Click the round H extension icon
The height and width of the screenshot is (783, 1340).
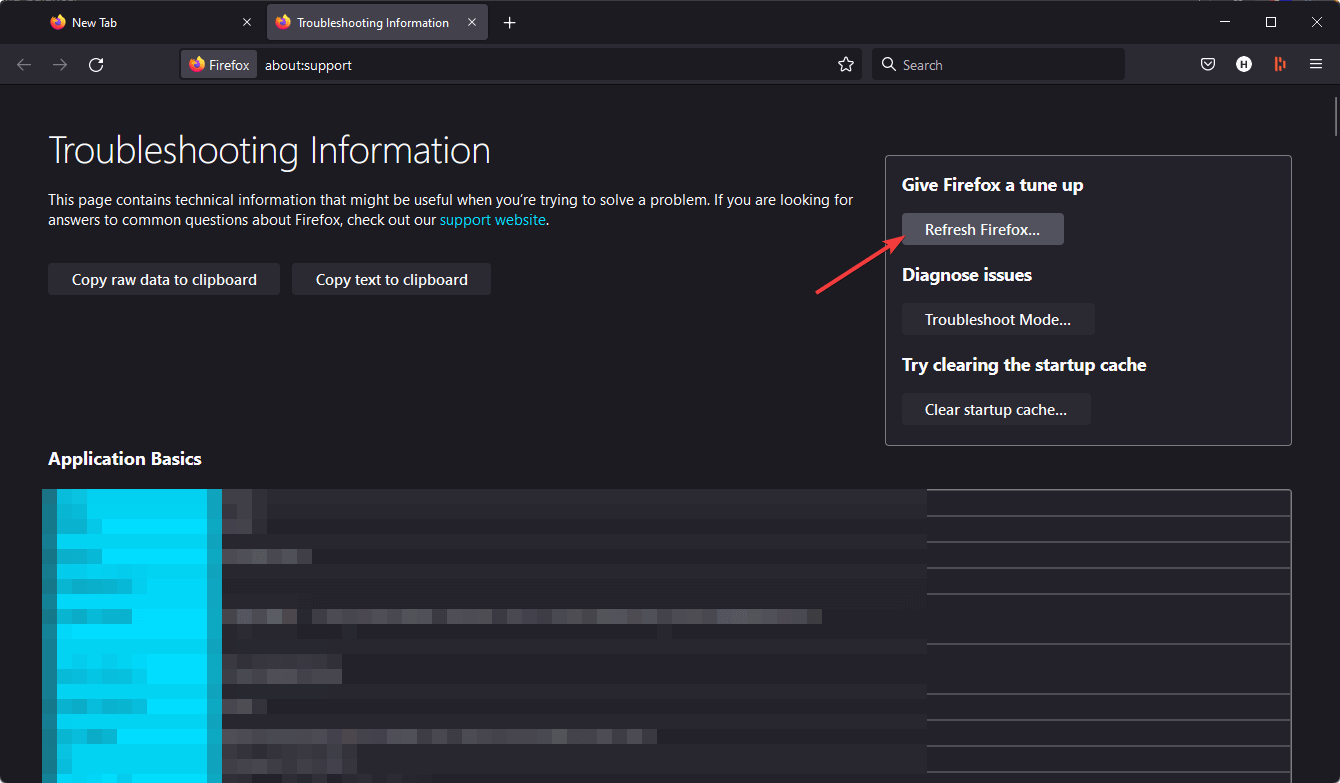point(1244,65)
